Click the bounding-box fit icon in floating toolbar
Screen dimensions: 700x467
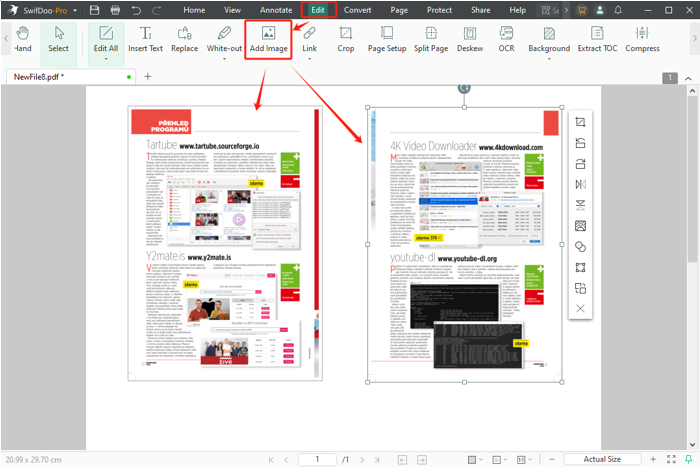pos(580,267)
